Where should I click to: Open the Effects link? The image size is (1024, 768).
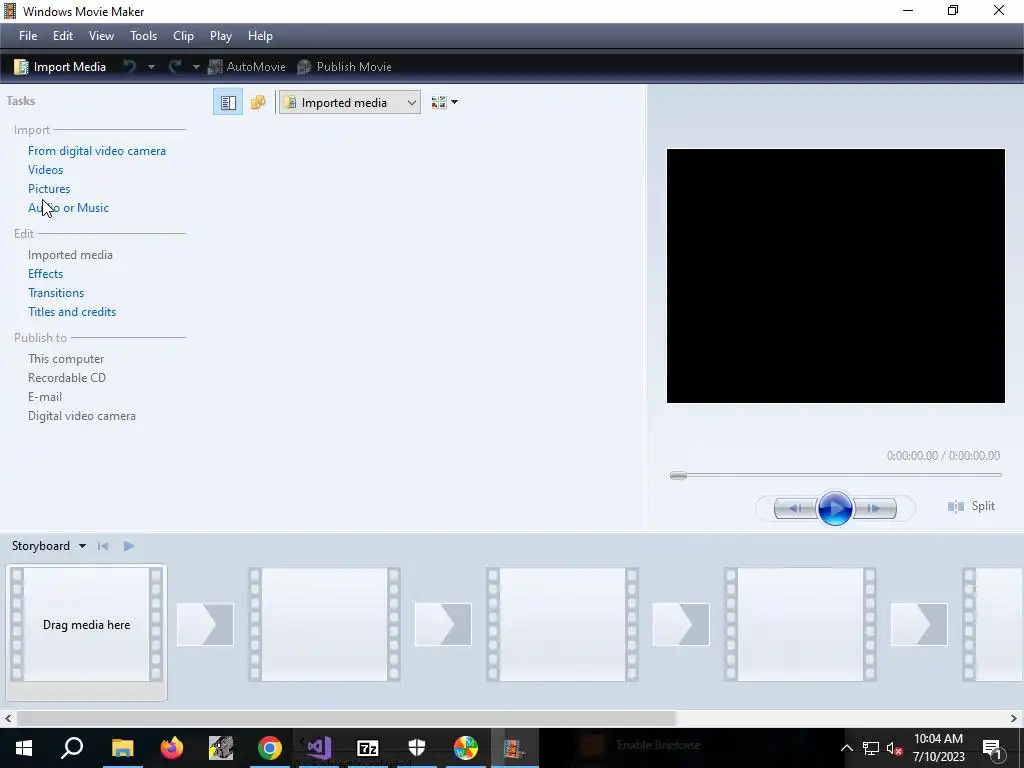point(46,274)
